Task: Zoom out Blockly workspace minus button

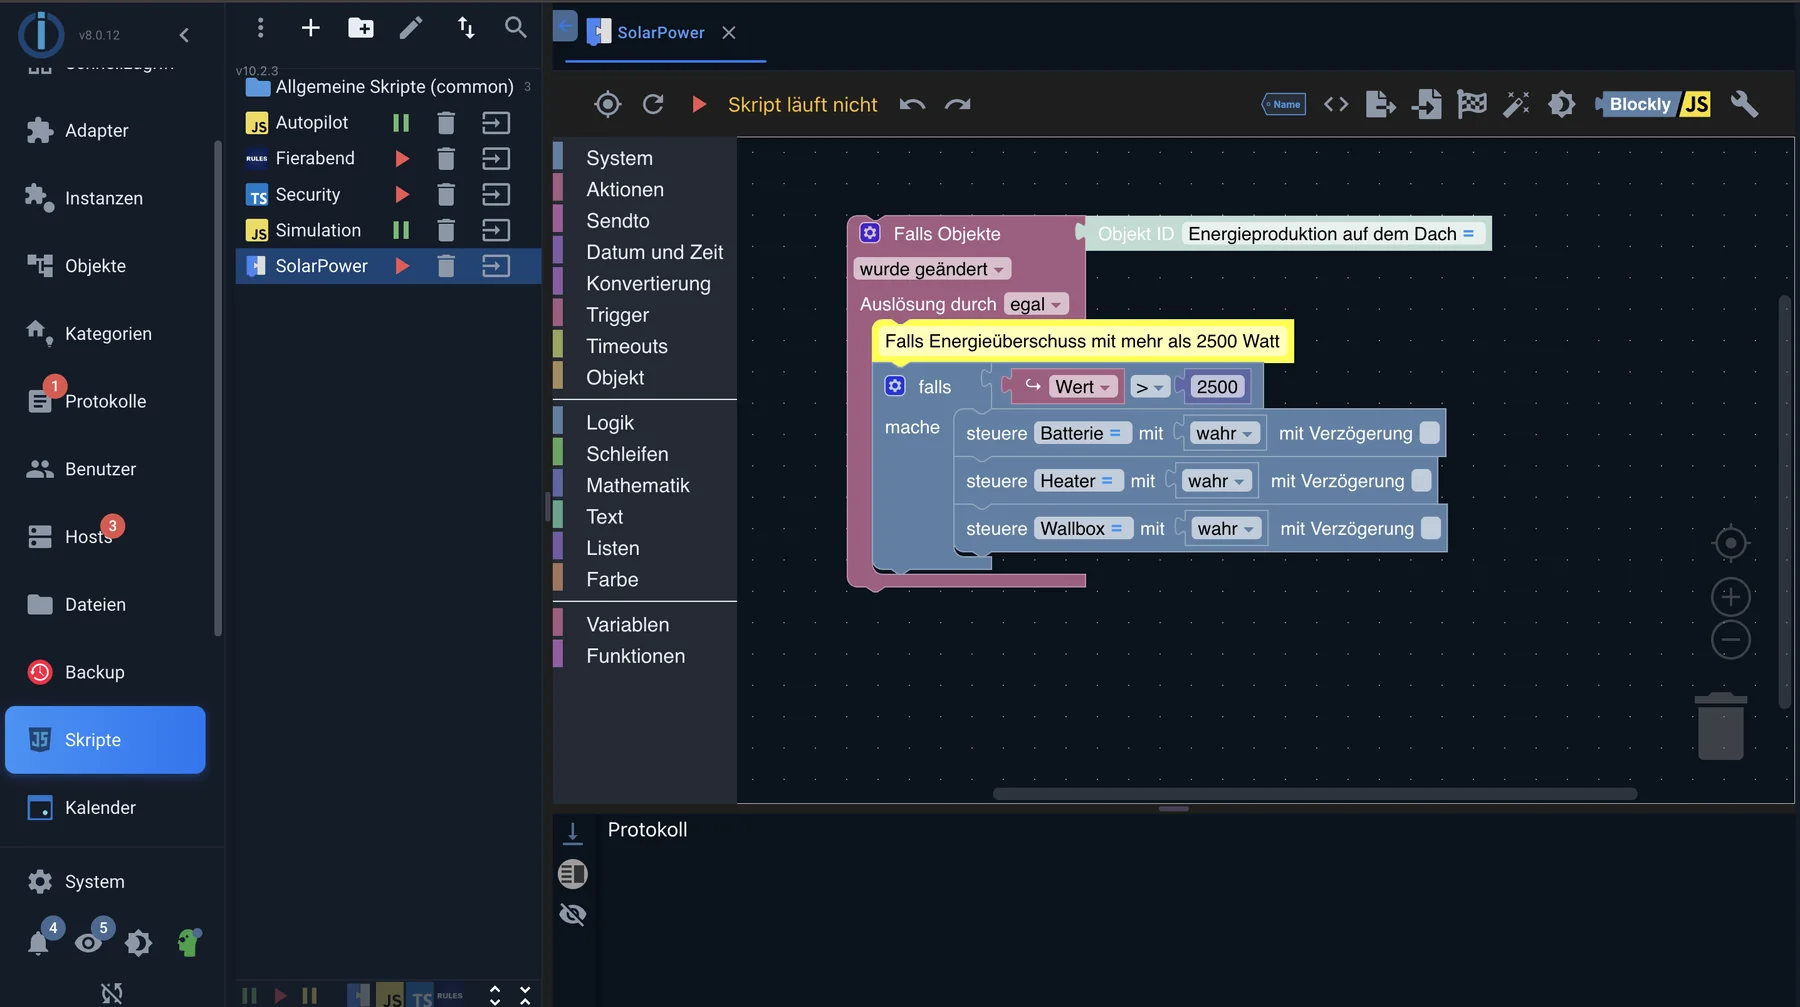Action: [x=1730, y=640]
